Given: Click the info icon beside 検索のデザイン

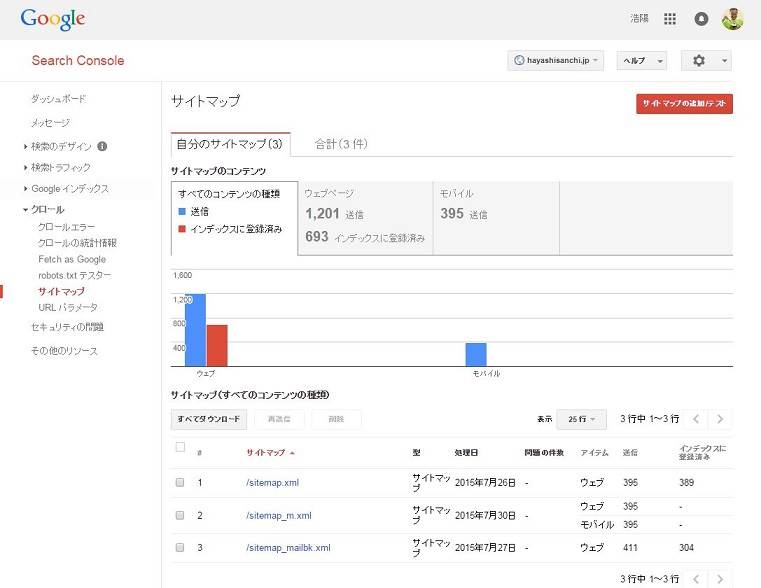Looking at the screenshot, I should coord(102,146).
